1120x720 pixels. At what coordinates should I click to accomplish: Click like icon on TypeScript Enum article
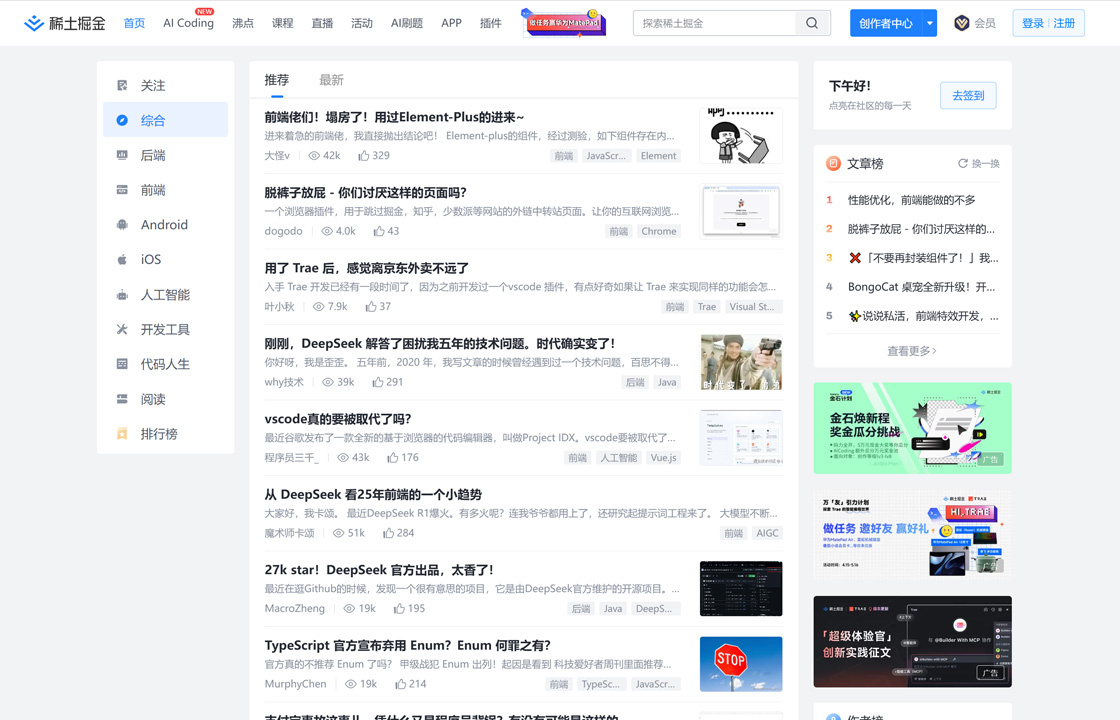tap(401, 684)
